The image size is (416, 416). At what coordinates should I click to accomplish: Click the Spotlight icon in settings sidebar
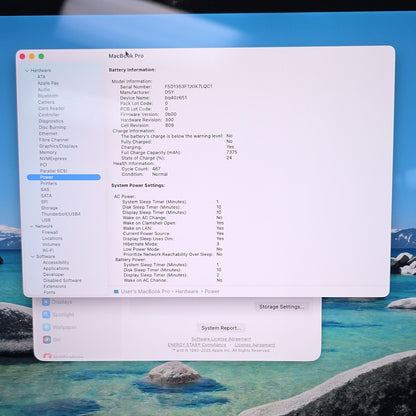click(46, 314)
